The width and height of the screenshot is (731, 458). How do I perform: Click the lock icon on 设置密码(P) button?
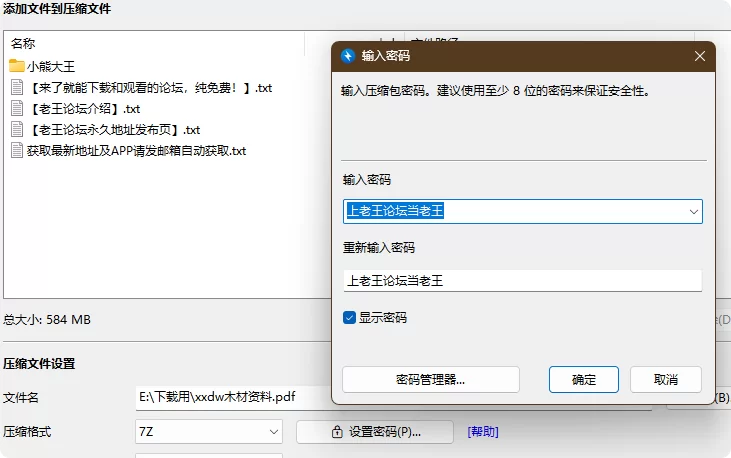[x=337, y=432]
